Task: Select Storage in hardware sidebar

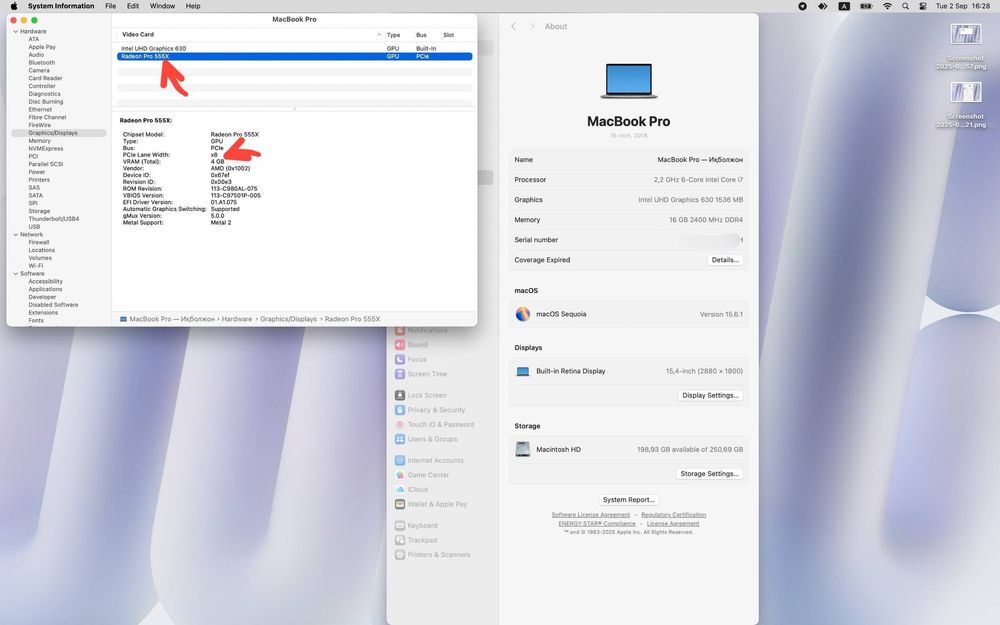Action: [x=39, y=211]
